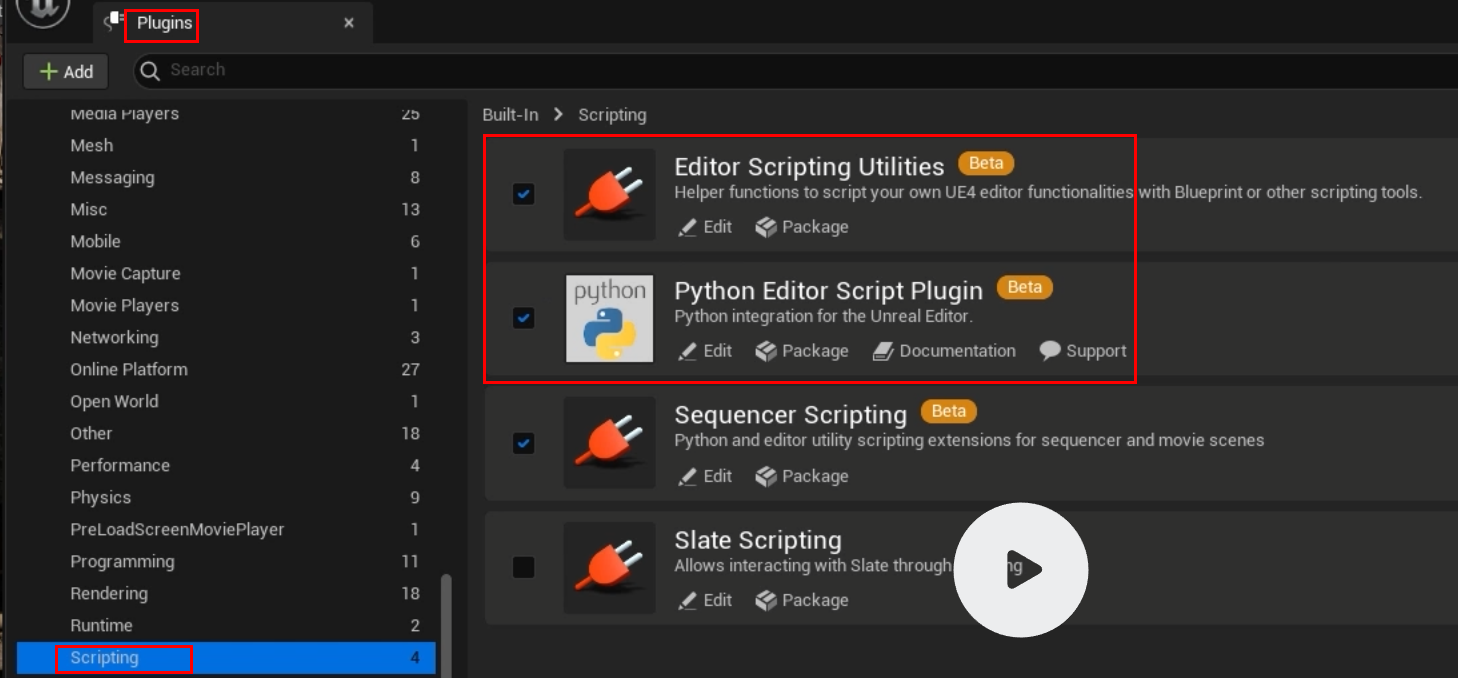Click the Slate Scripting plug icon

[609, 567]
